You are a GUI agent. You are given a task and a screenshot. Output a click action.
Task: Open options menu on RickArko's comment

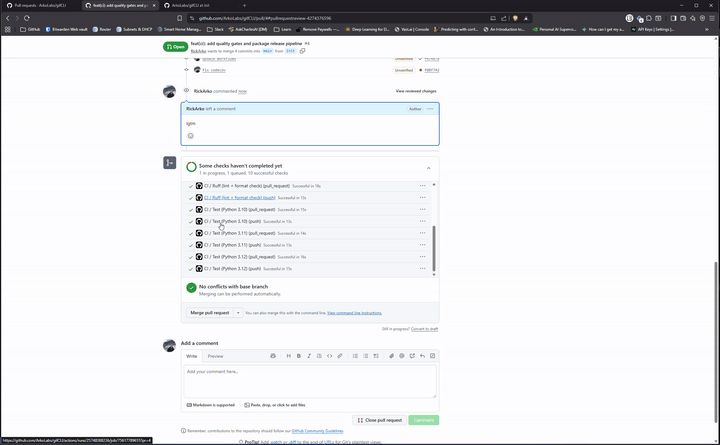point(430,109)
